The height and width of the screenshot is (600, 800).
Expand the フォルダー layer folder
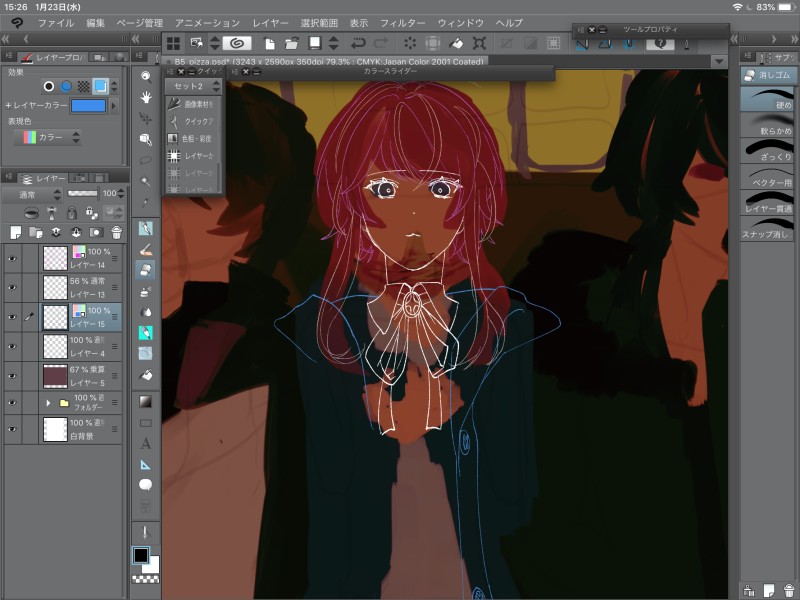click(48, 403)
